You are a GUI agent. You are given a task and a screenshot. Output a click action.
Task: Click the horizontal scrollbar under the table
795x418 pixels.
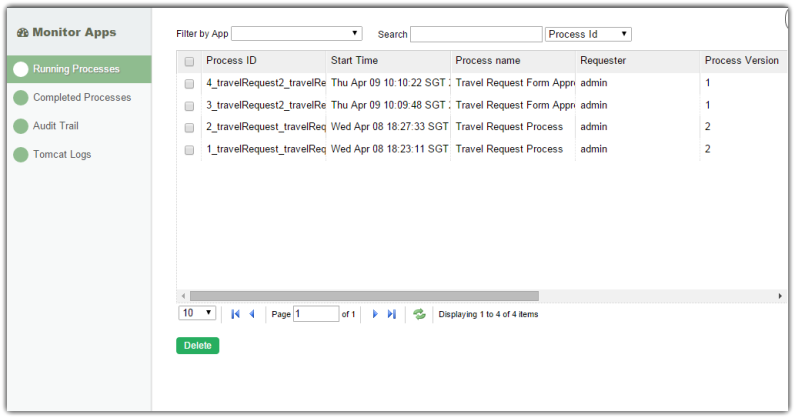pos(364,296)
